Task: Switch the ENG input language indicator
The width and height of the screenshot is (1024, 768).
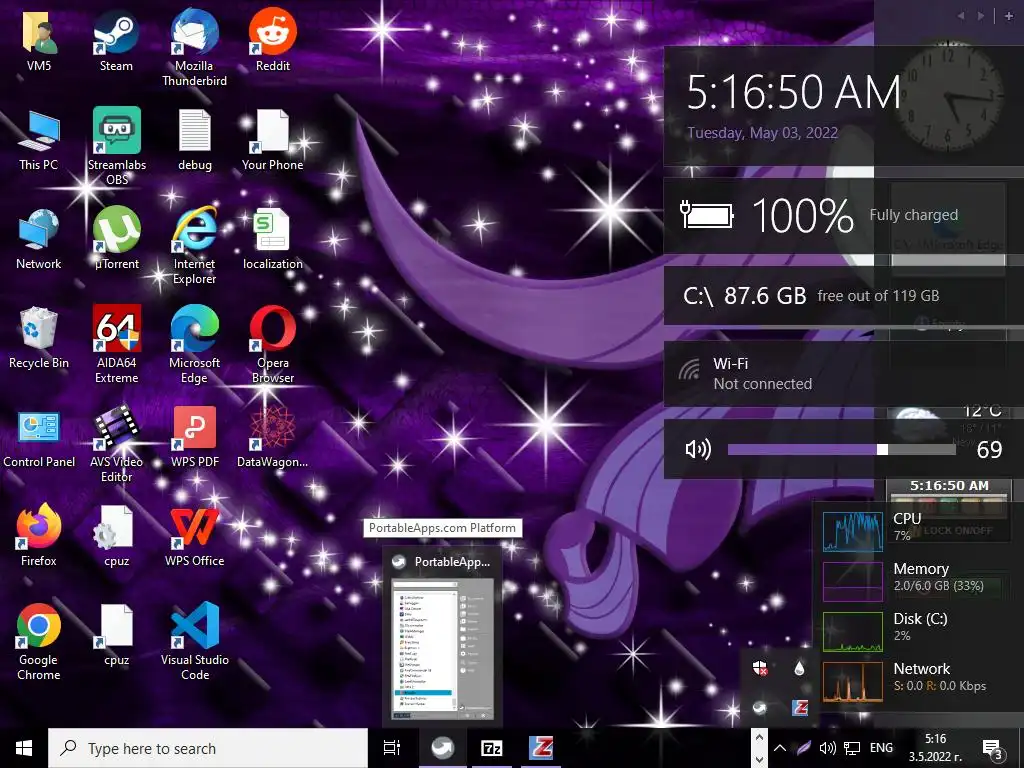Action: [x=881, y=748]
